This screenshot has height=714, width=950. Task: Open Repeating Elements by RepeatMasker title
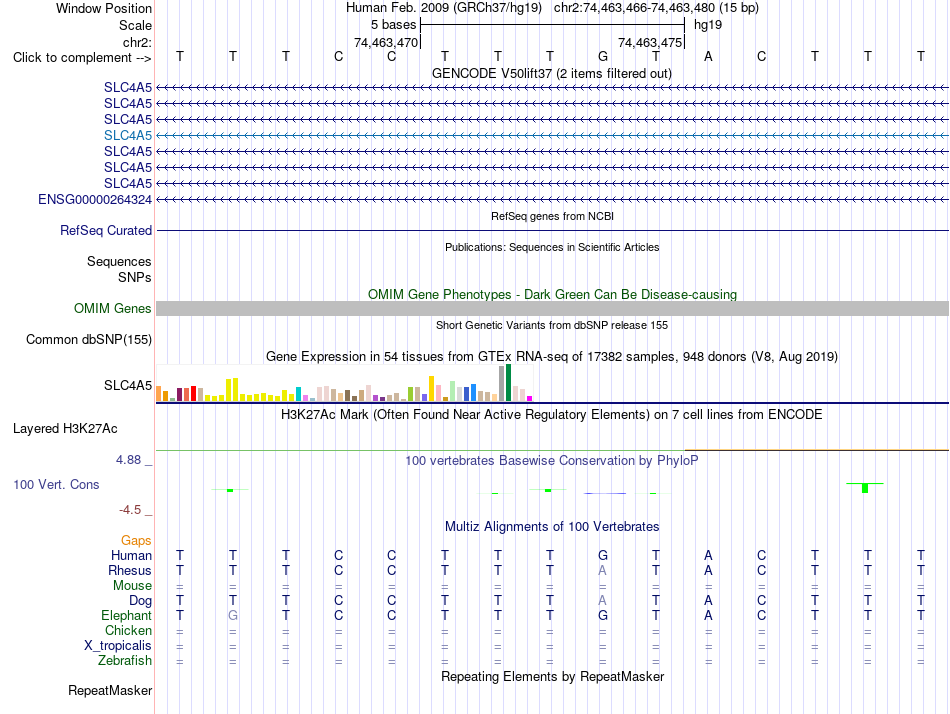(x=552, y=676)
